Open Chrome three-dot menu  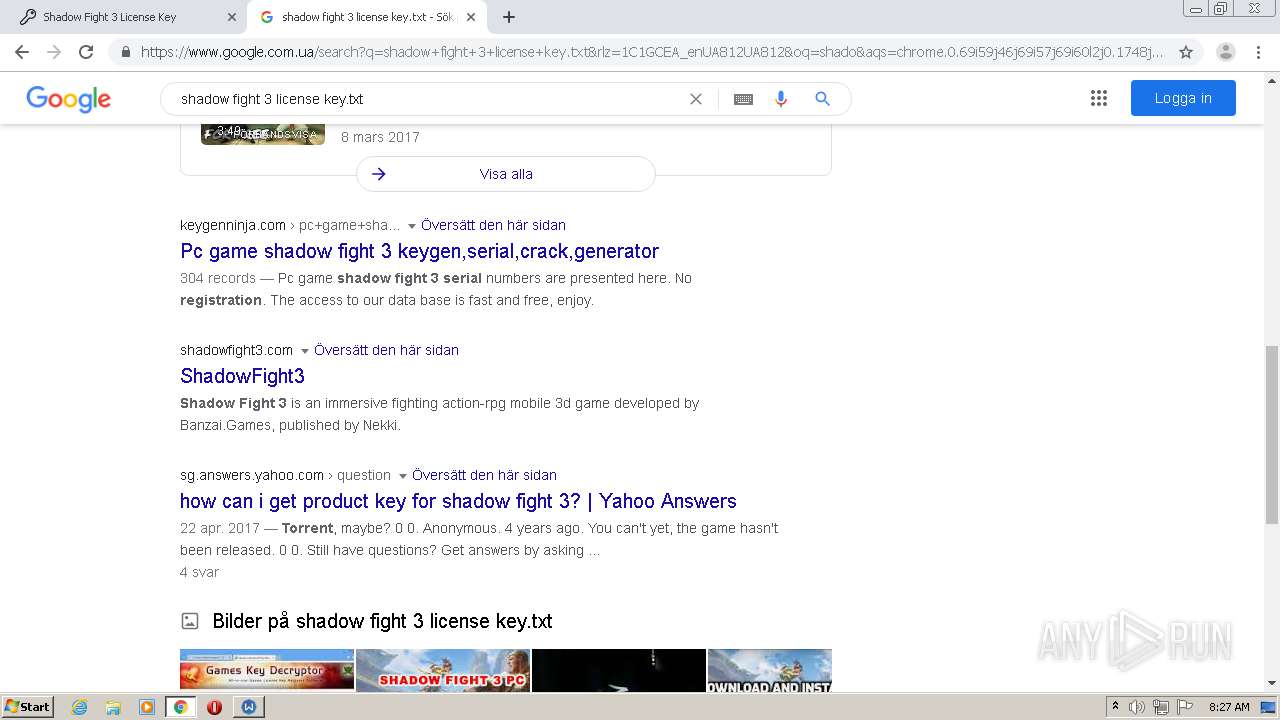click(x=1259, y=52)
